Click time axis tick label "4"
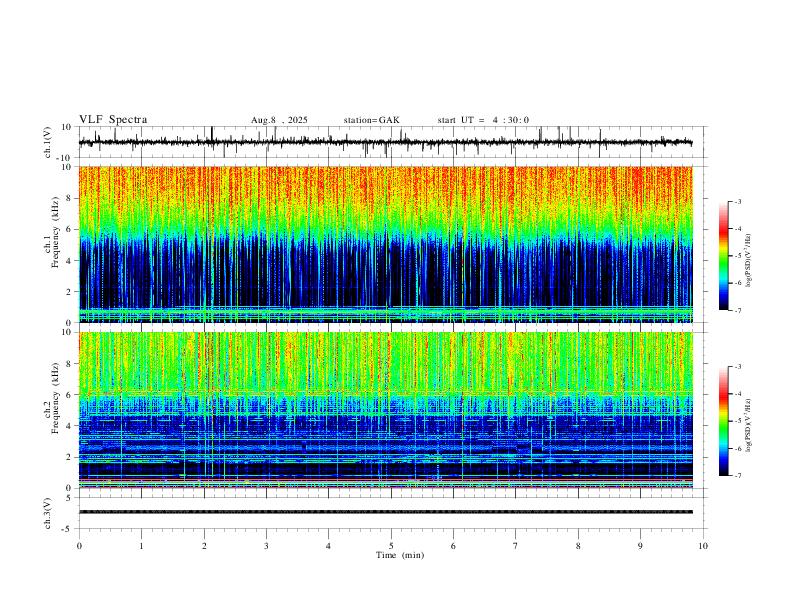 click(x=328, y=546)
